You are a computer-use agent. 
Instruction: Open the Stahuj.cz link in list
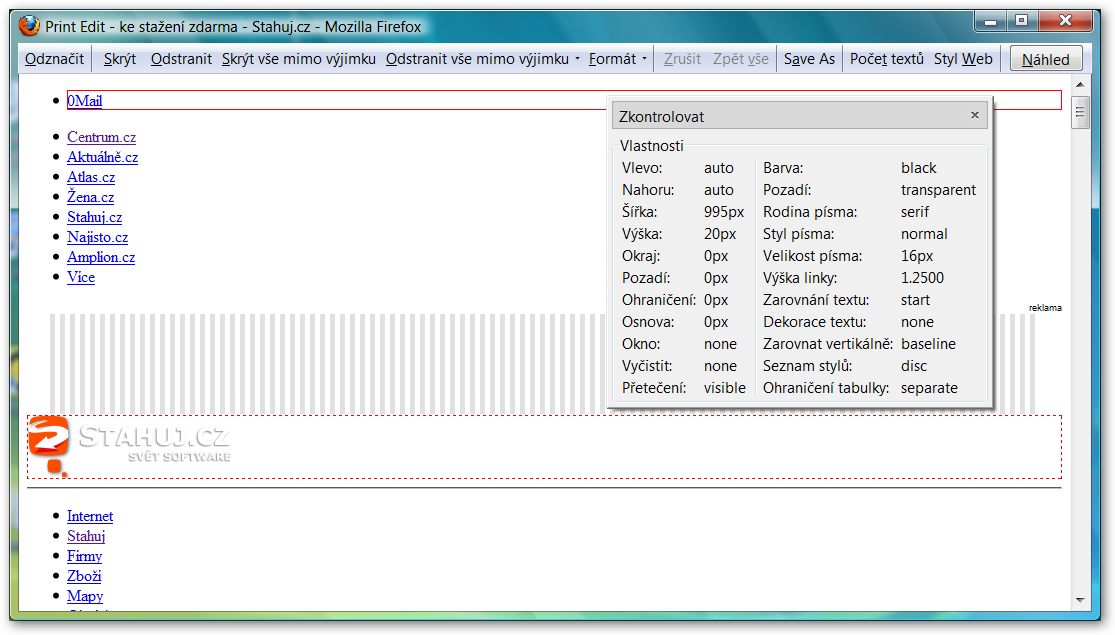[x=95, y=217]
